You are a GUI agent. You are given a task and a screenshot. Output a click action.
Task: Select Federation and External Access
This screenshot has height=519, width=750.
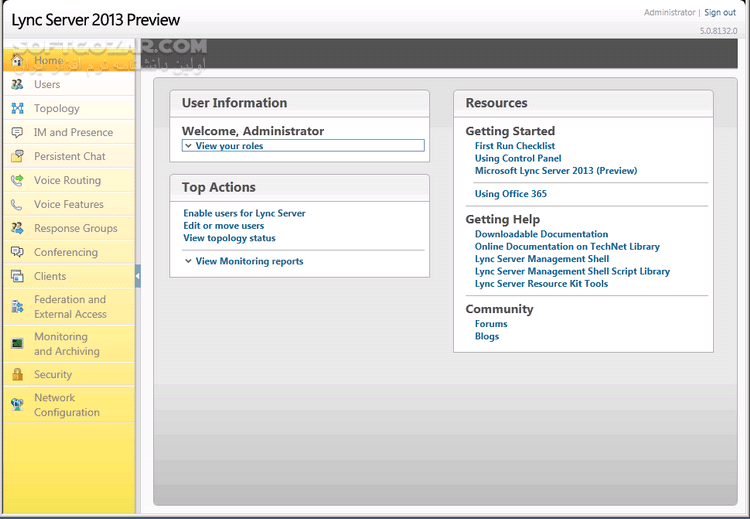coord(69,306)
